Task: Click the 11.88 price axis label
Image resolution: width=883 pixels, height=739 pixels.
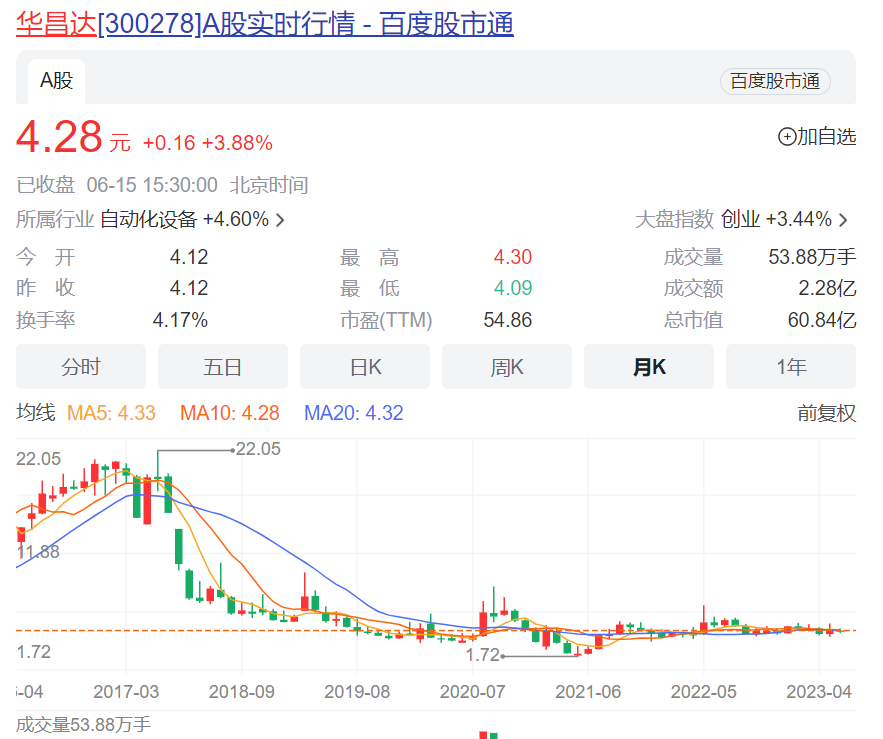Action: (38, 551)
